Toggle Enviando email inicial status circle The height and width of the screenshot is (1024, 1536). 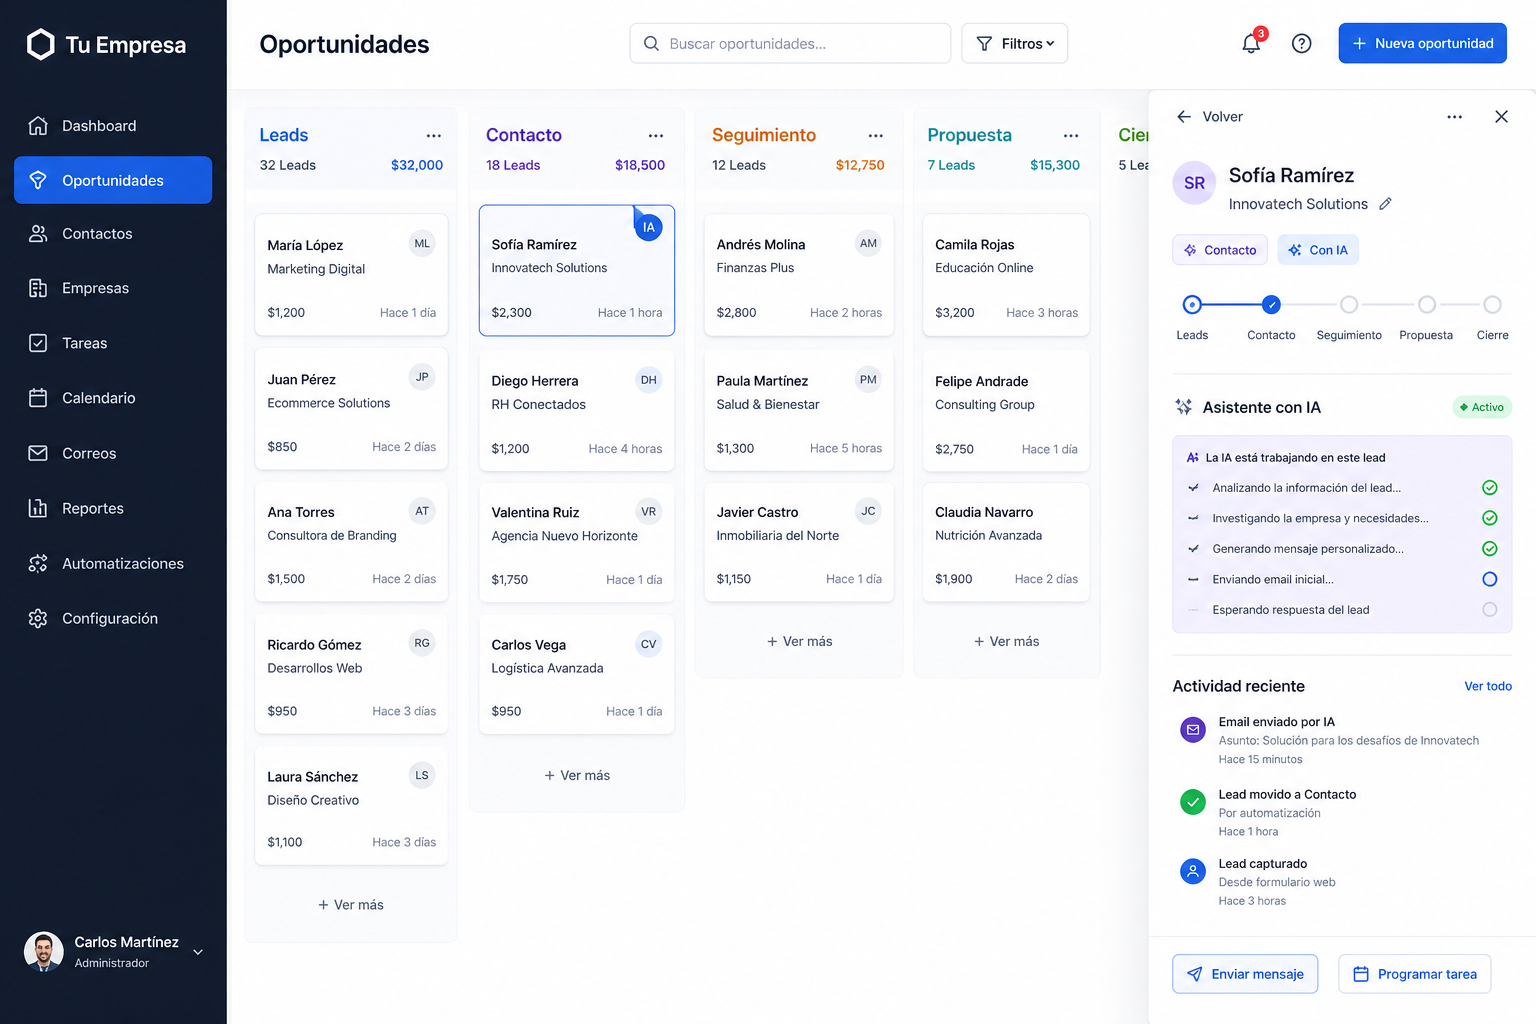(x=1489, y=579)
